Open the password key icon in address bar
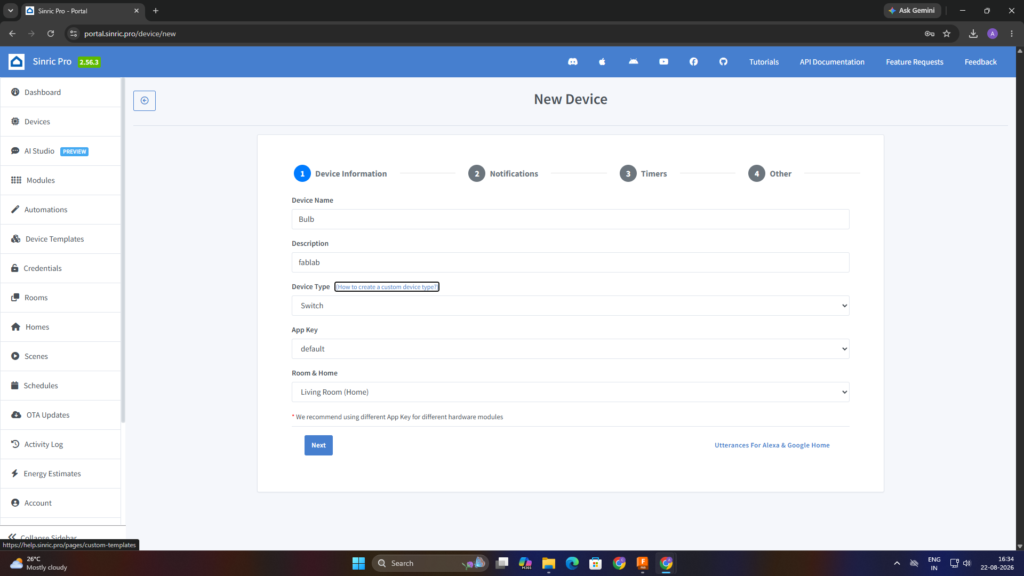 click(929, 33)
